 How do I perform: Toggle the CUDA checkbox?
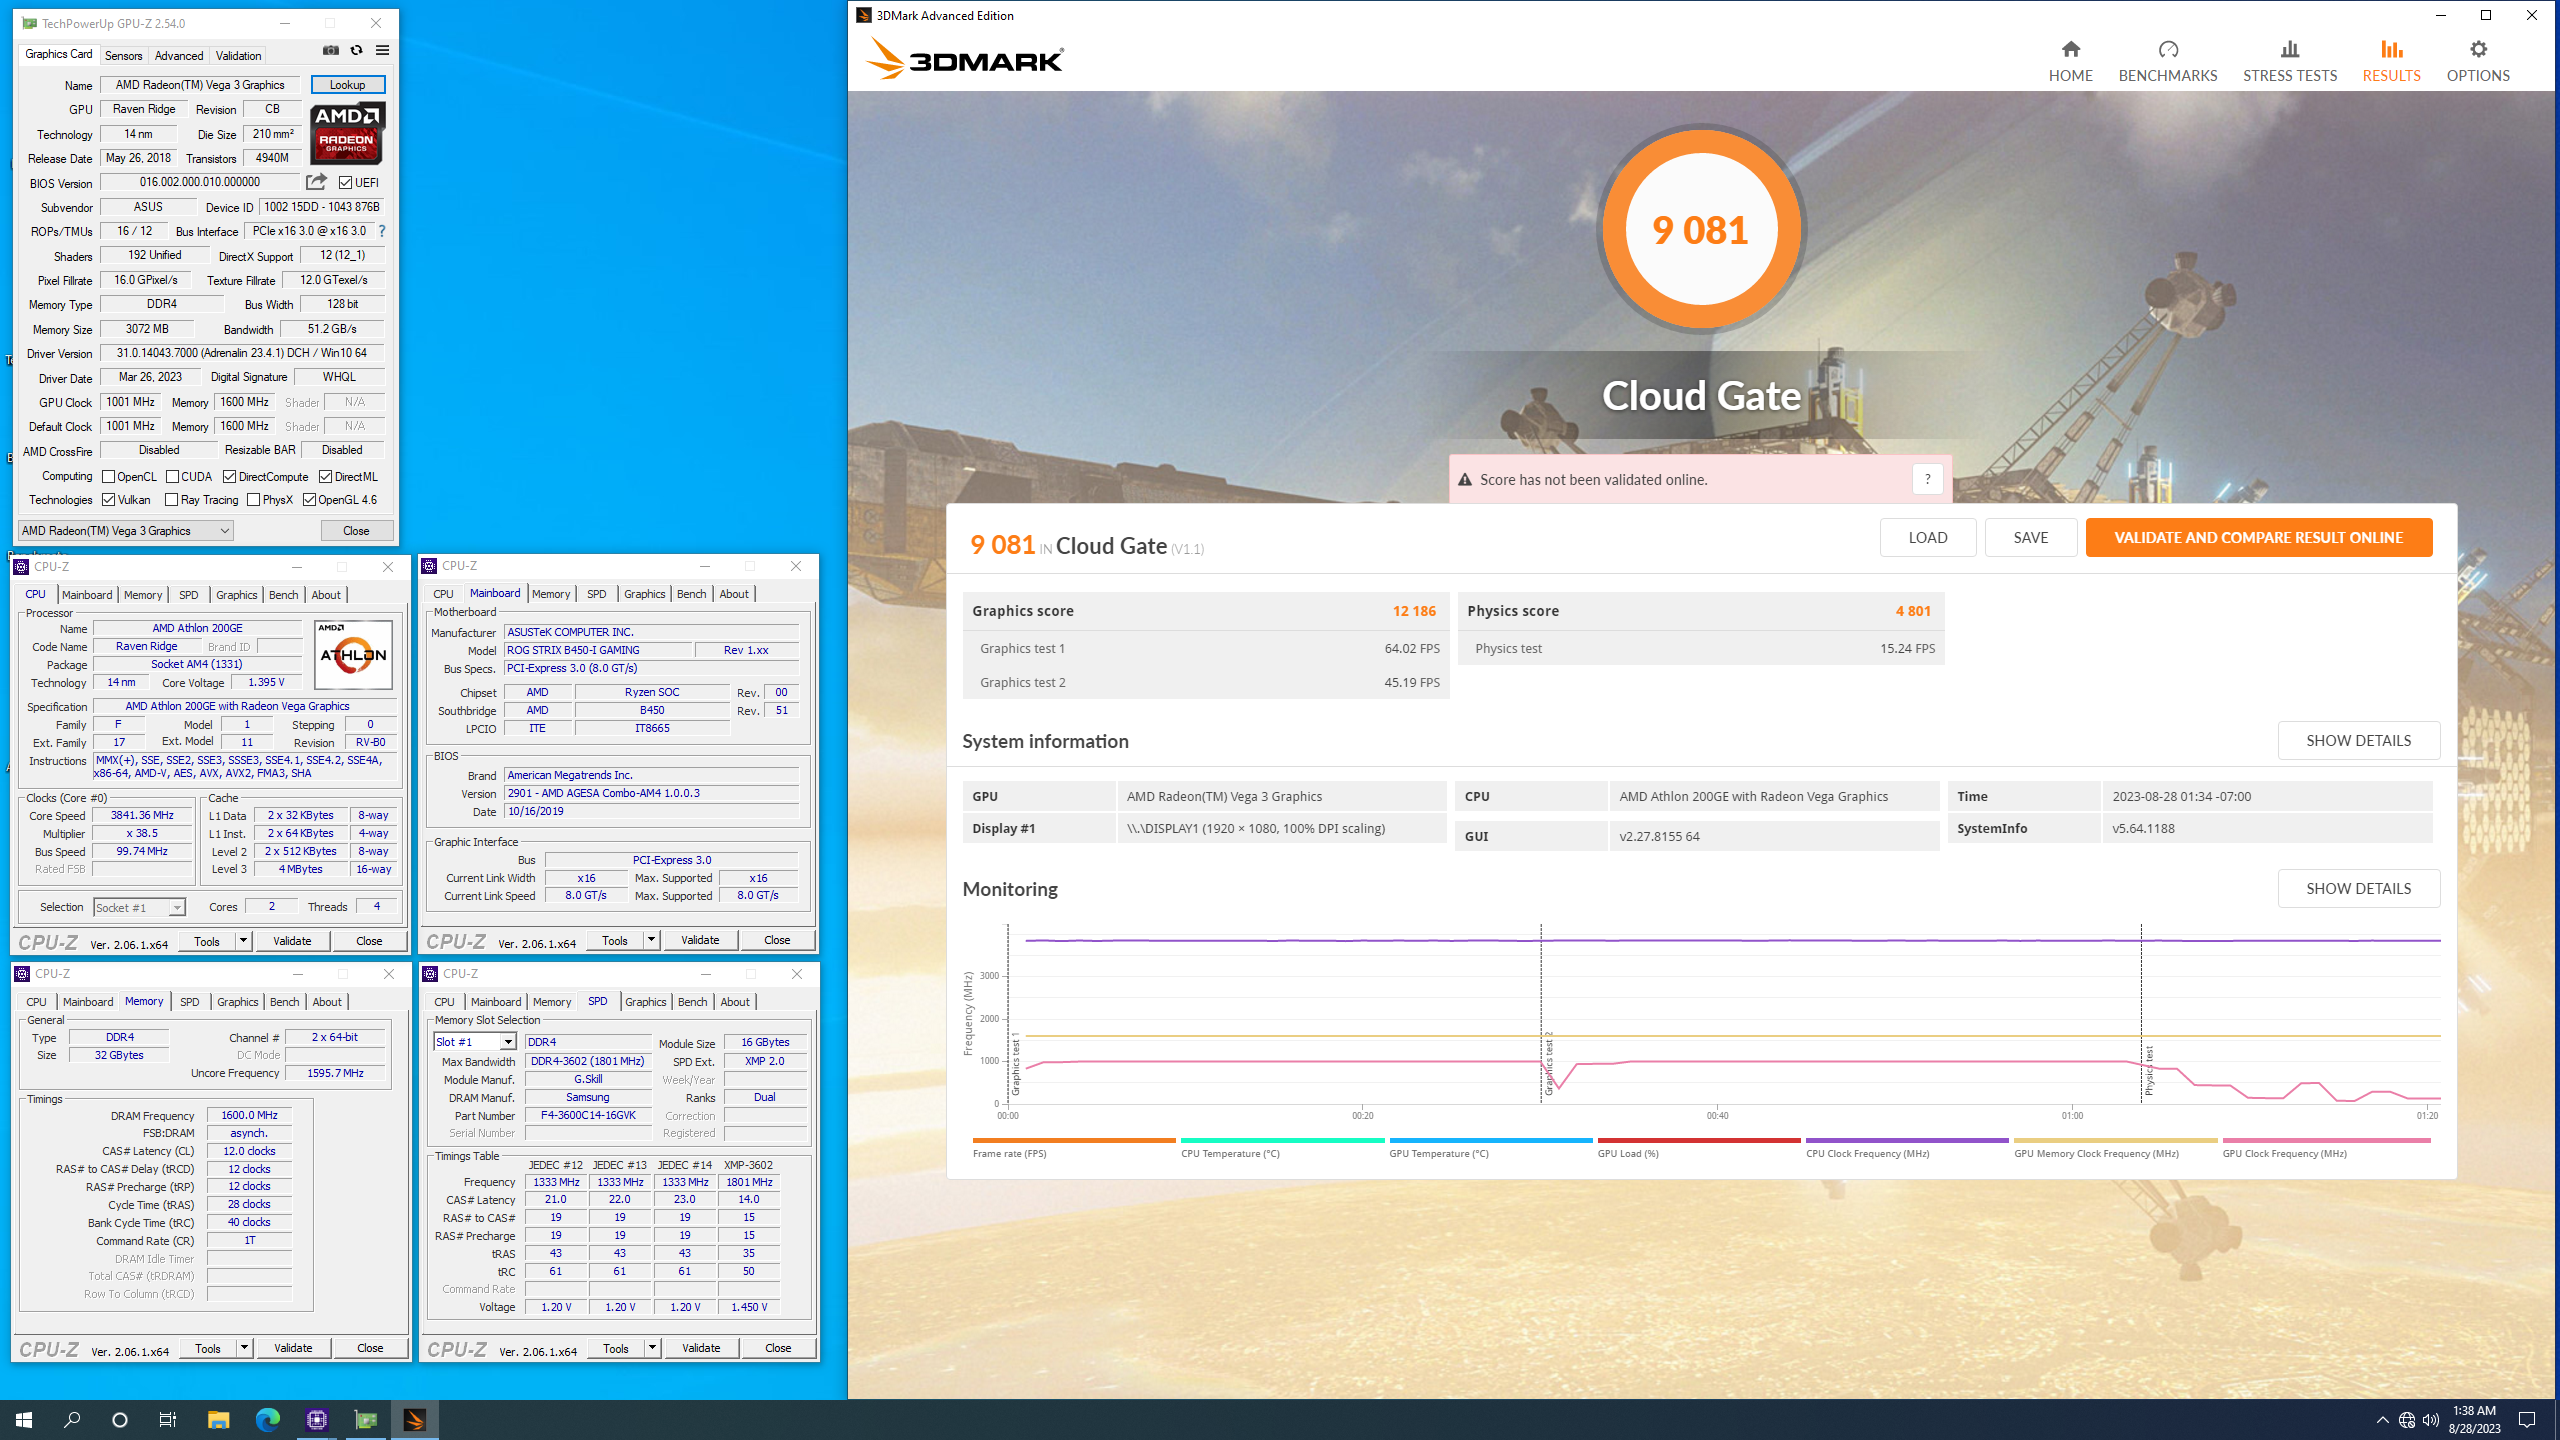(172, 477)
